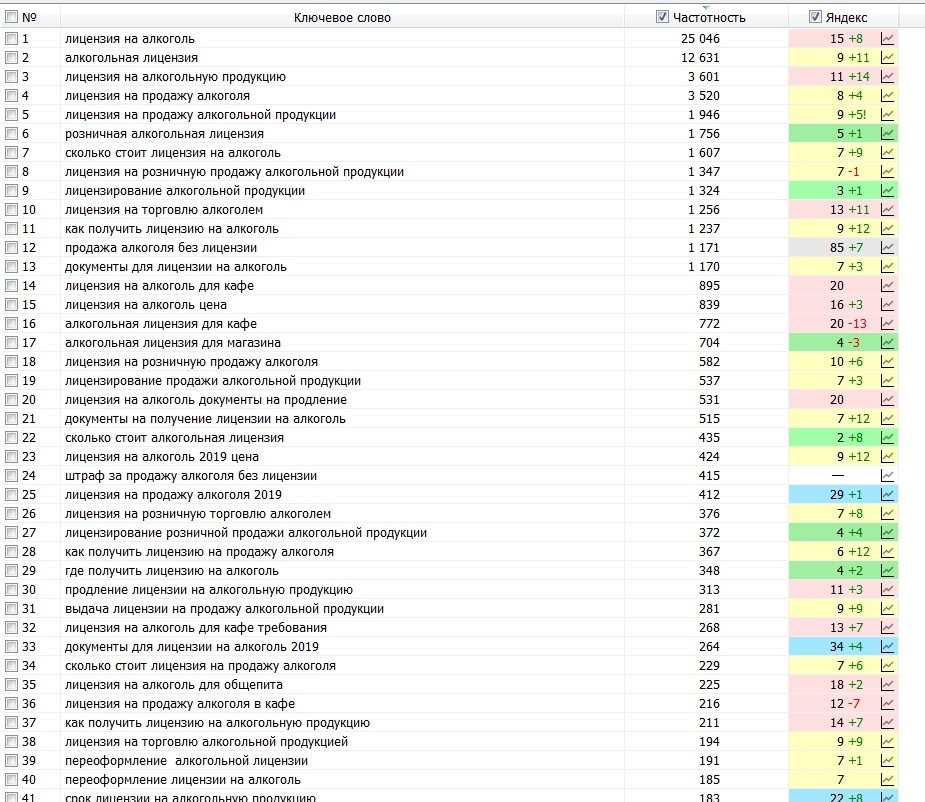
Task: Select keyword 'лицензия на алкоголь 2019 цена'
Action: 162,457
